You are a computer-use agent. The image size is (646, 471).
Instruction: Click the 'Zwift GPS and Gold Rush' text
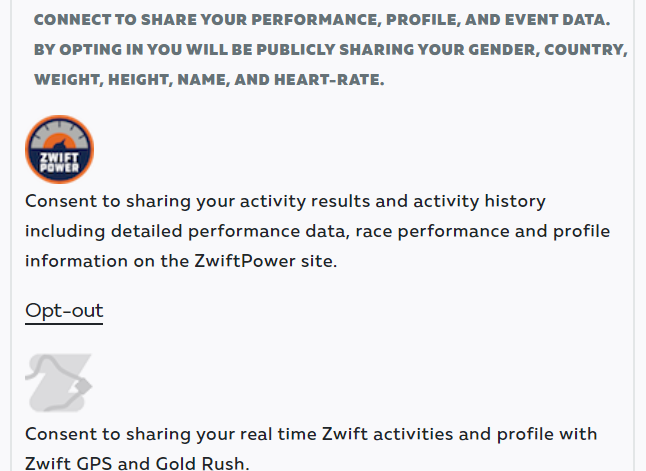(x=137, y=463)
